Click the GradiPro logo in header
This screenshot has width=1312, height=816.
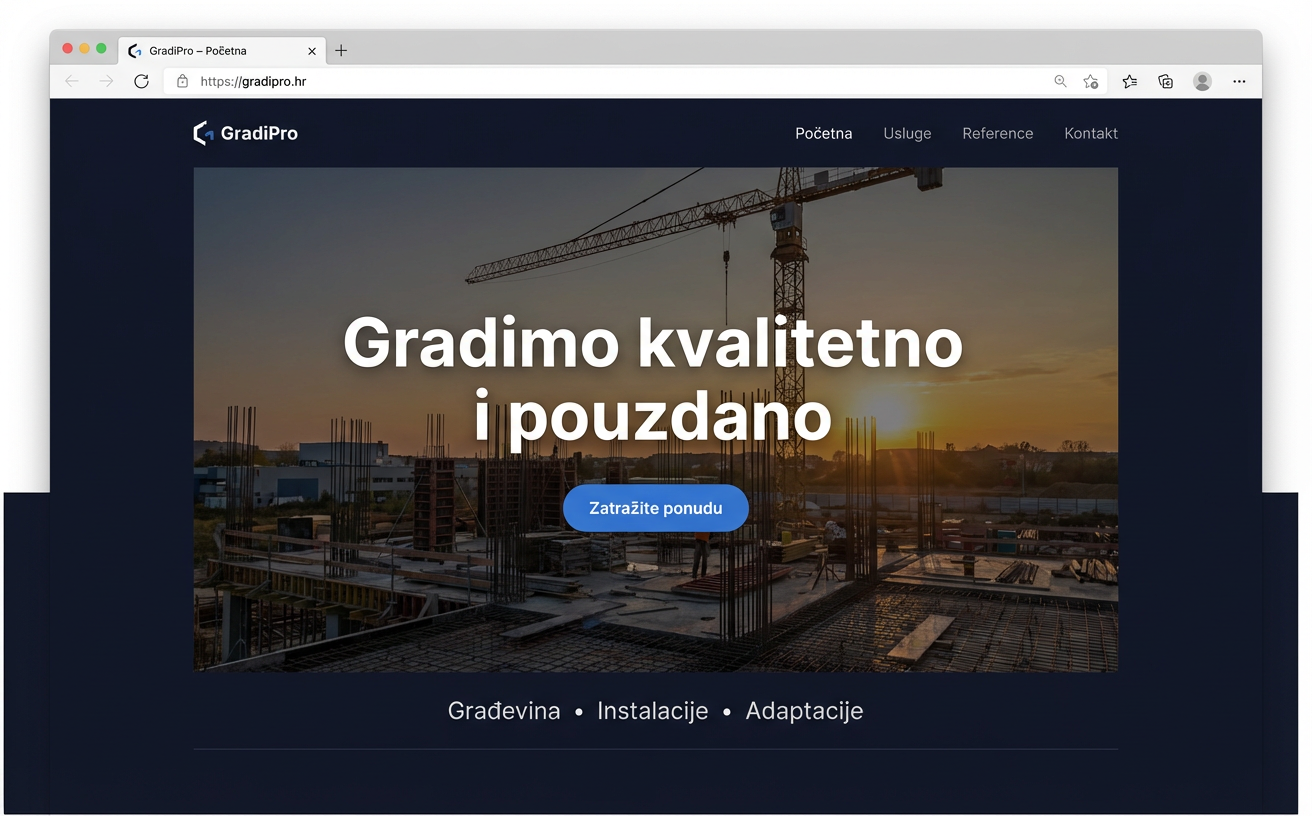(x=245, y=133)
